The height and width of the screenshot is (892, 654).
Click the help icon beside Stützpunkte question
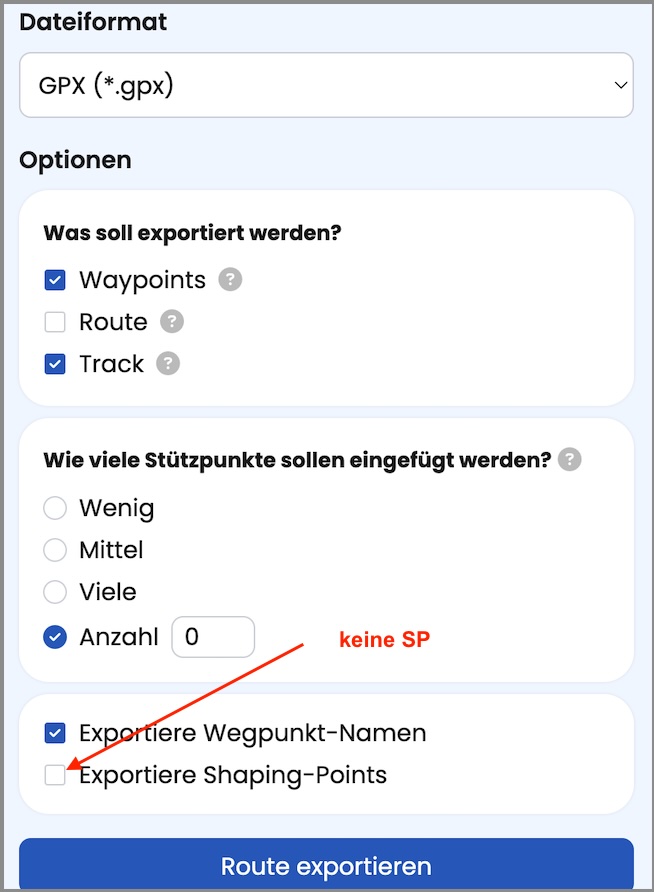[x=570, y=460]
